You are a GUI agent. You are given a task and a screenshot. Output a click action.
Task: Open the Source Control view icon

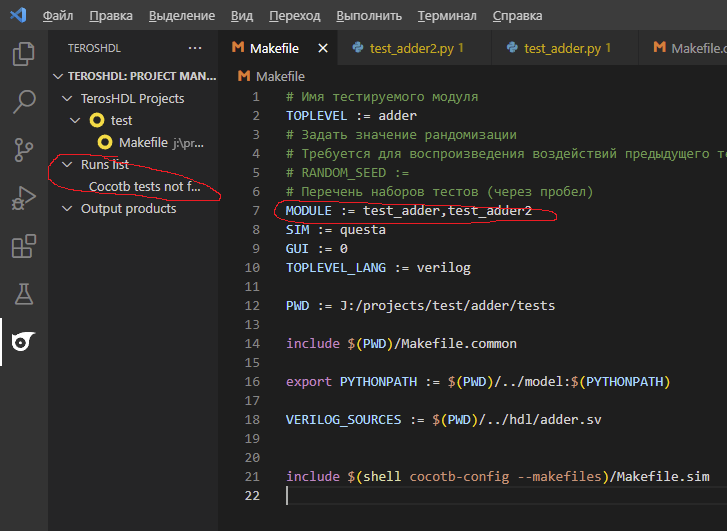coord(23,150)
